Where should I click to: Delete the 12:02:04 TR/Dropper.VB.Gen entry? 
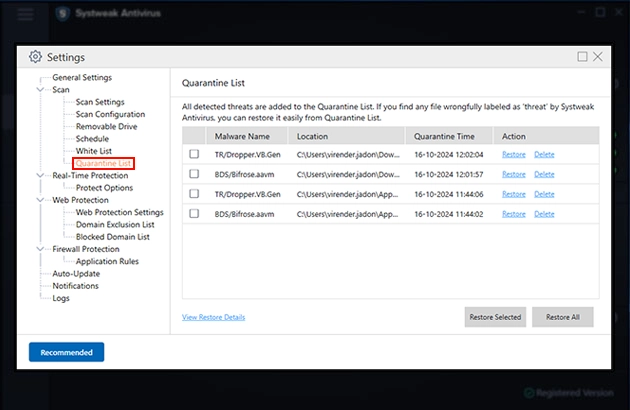[x=544, y=154]
